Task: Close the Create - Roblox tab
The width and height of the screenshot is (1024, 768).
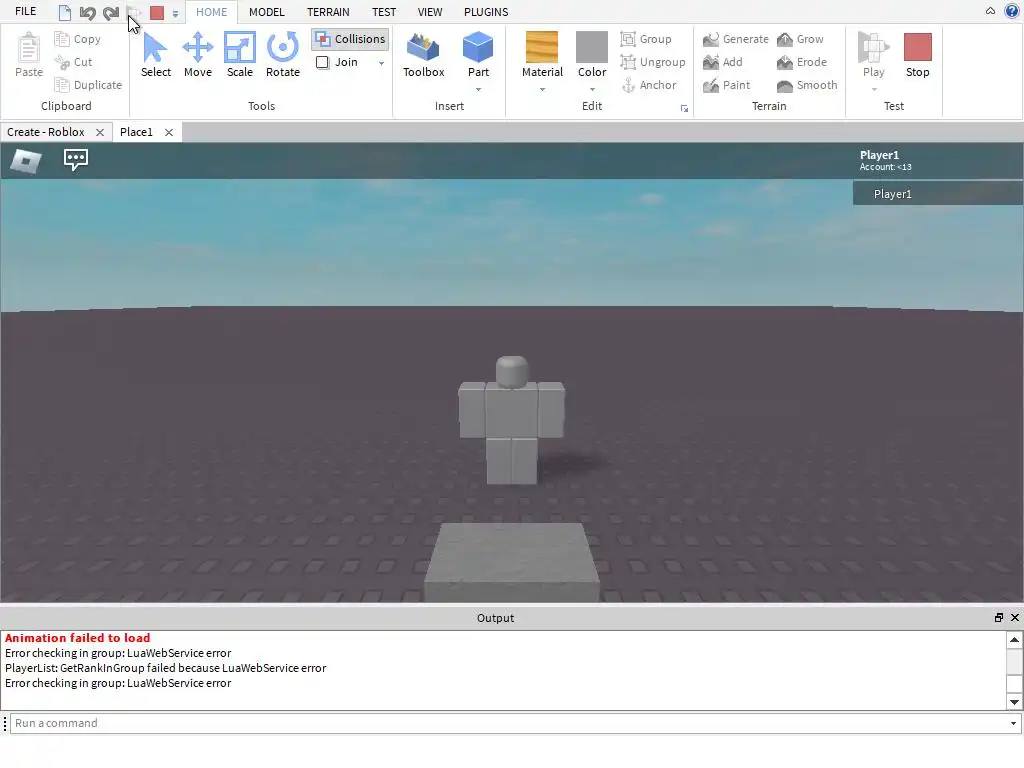Action: [100, 132]
